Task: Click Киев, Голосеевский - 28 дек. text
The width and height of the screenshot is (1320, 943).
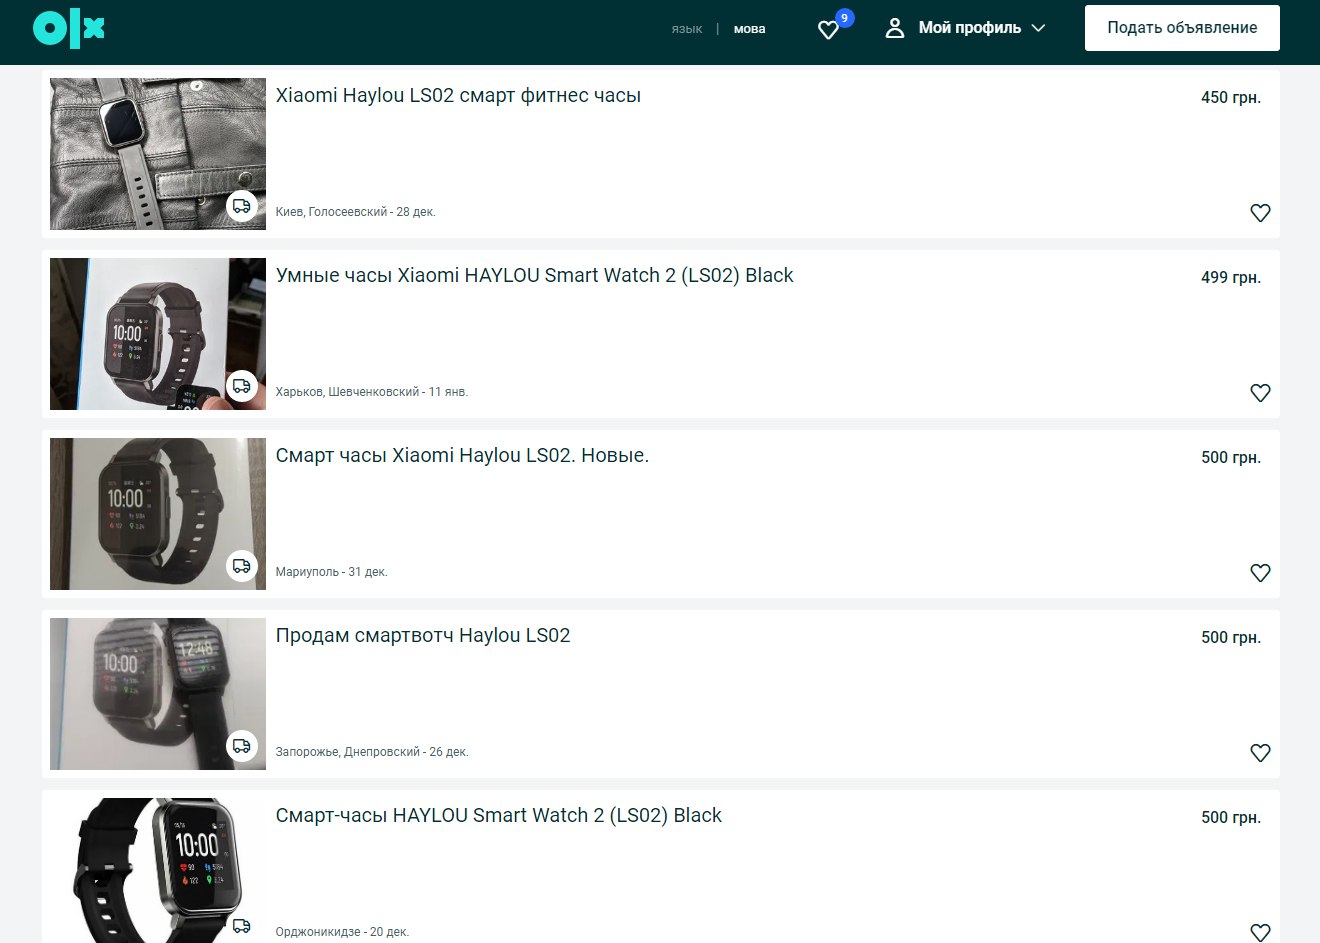Action: tap(355, 212)
